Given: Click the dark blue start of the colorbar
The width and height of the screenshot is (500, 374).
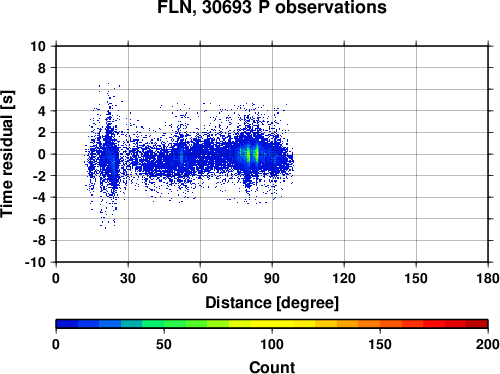Looking at the screenshot, I should point(67,324).
